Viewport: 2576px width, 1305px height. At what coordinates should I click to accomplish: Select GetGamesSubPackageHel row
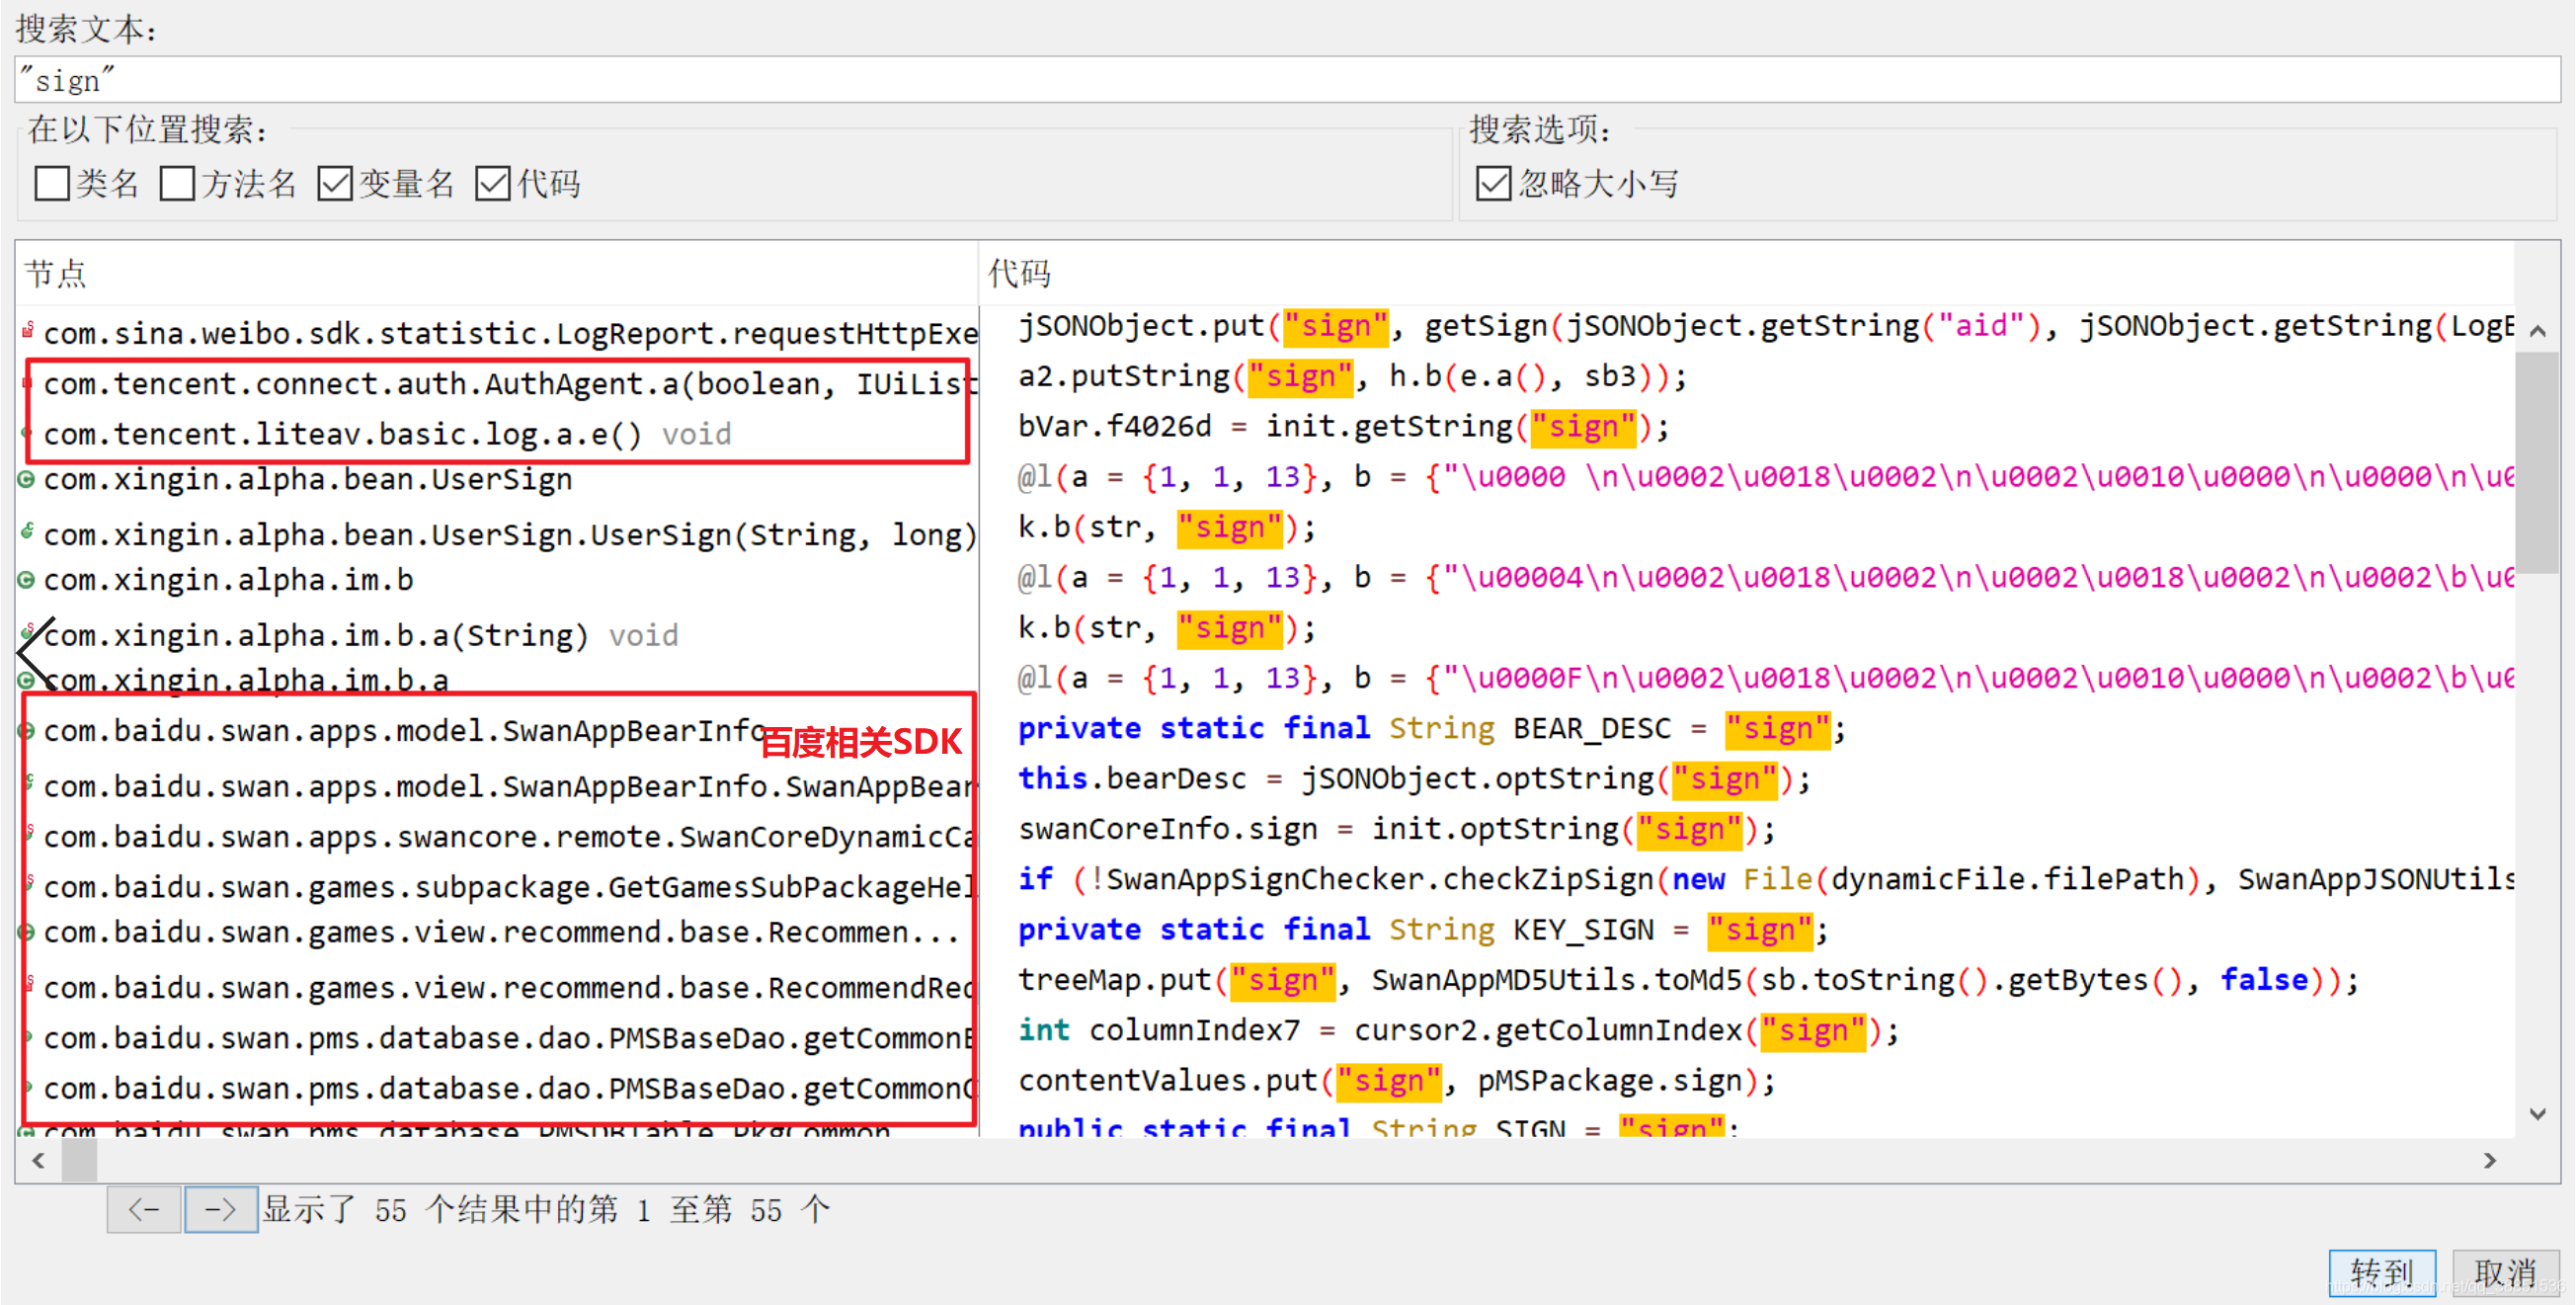[x=497, y=887]
